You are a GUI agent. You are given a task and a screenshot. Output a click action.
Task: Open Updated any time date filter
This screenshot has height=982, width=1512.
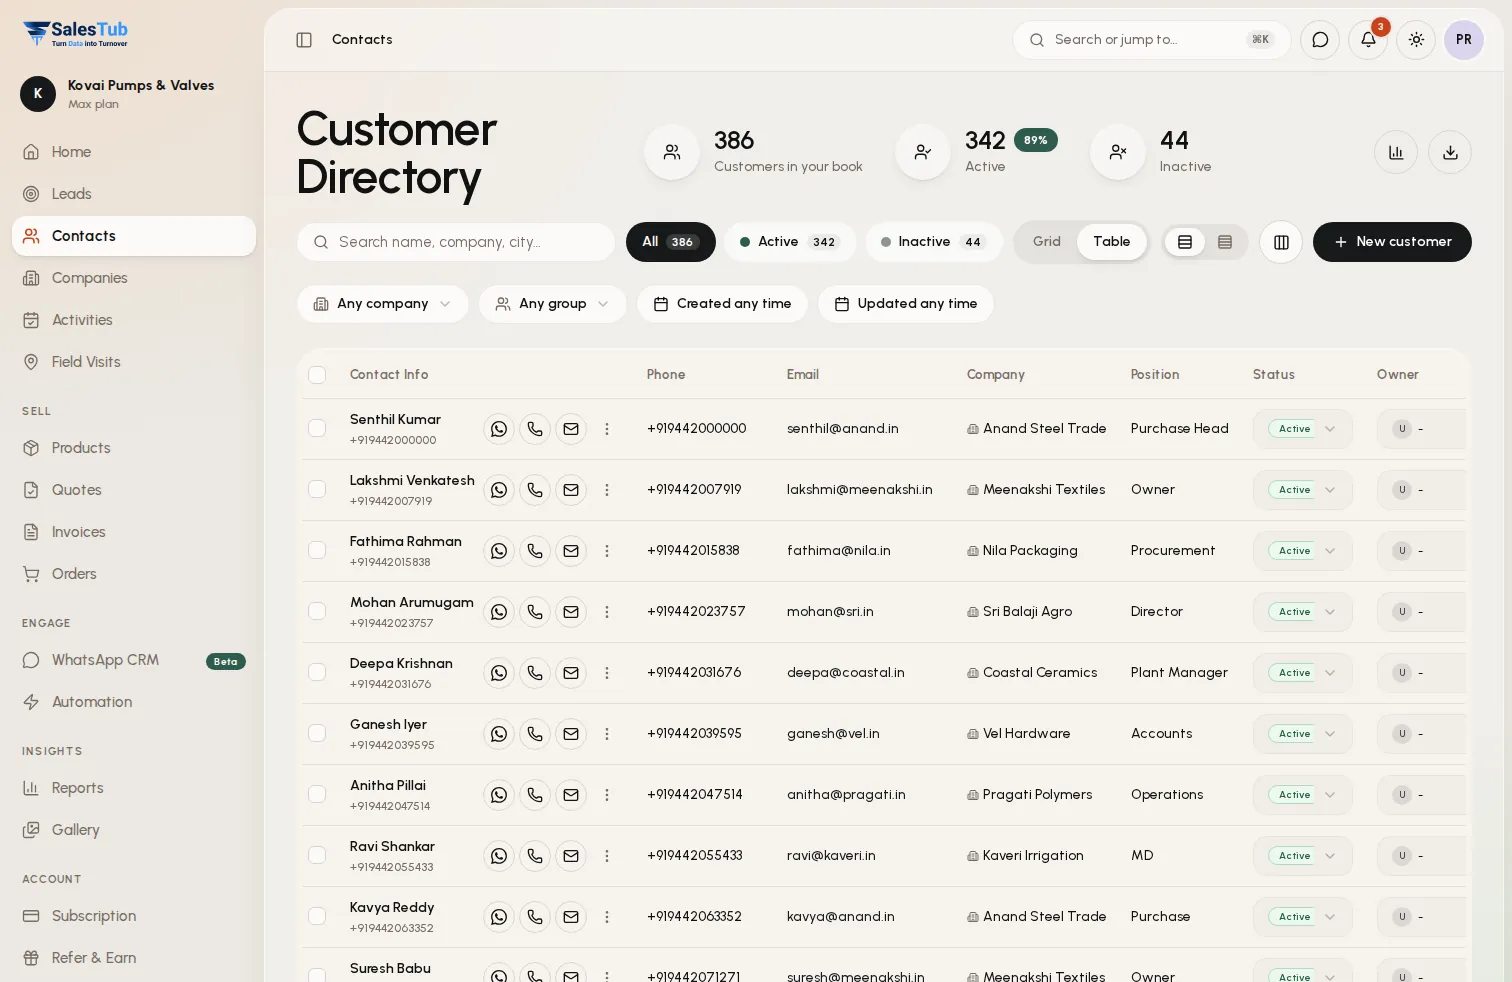(x=906, y=304)
